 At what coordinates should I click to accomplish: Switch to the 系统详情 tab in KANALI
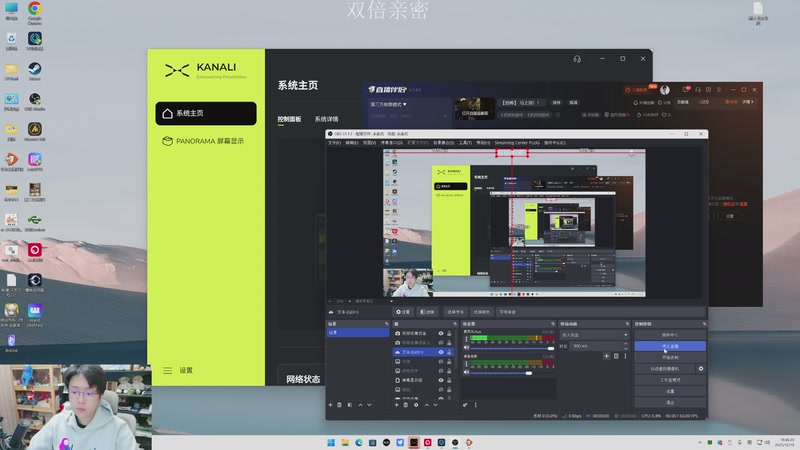click(327, 119)
